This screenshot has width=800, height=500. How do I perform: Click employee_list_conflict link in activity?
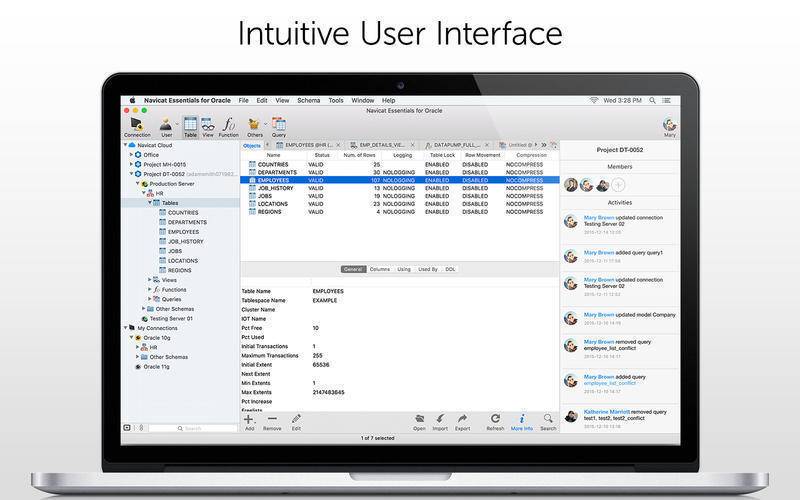click(x=610, y=383)
